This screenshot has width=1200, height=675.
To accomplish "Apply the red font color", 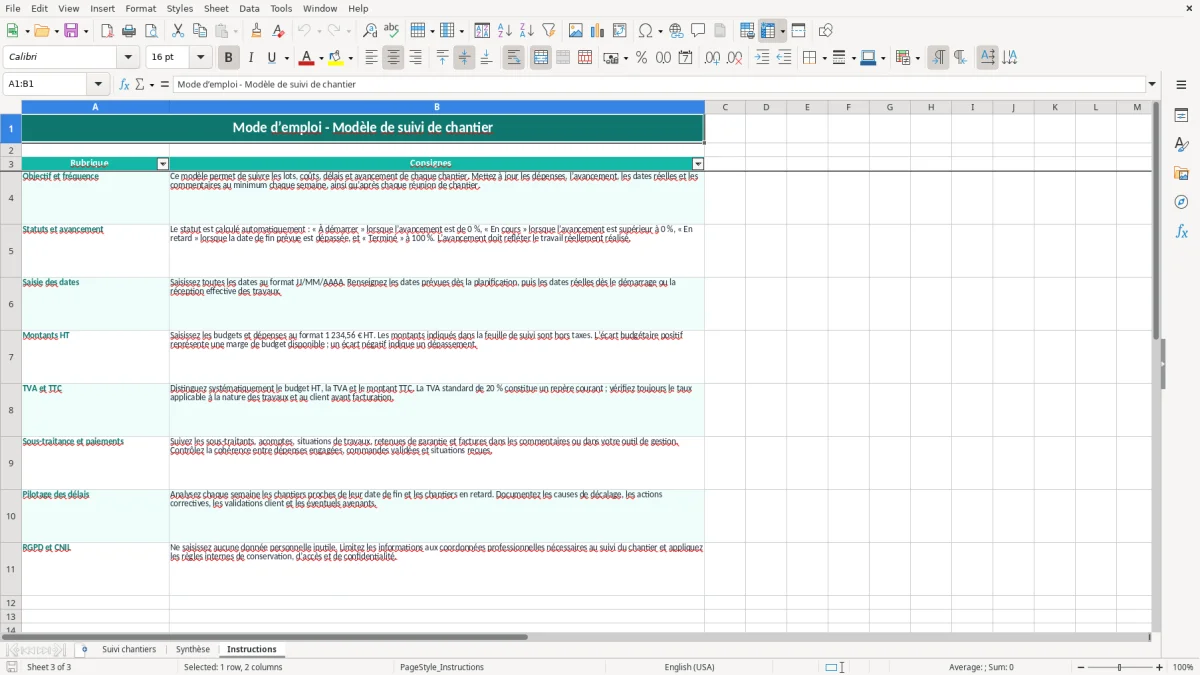I will (306, 58).
